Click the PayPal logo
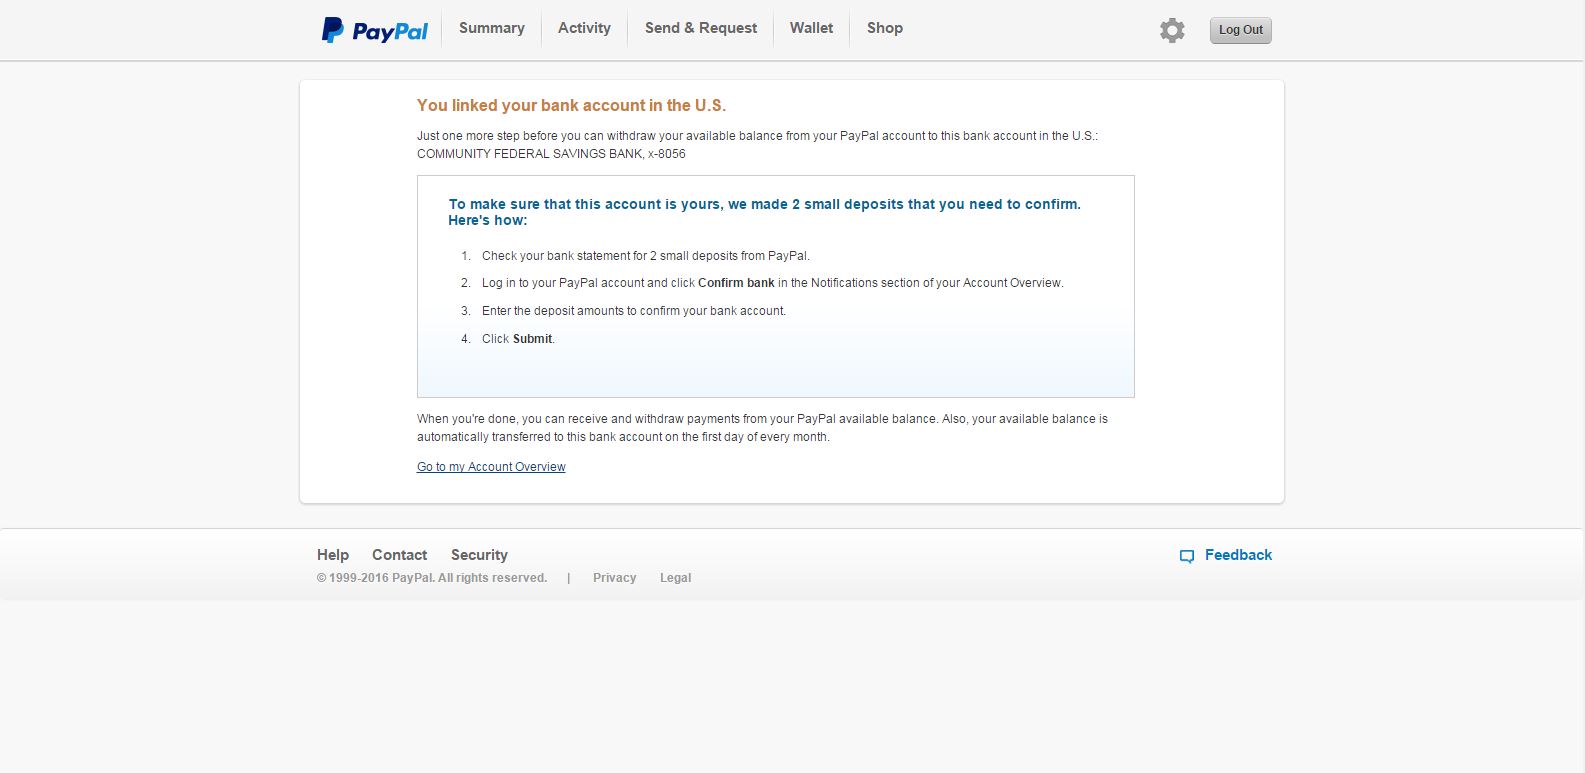The image size is (1585, 773). (374, 30)
